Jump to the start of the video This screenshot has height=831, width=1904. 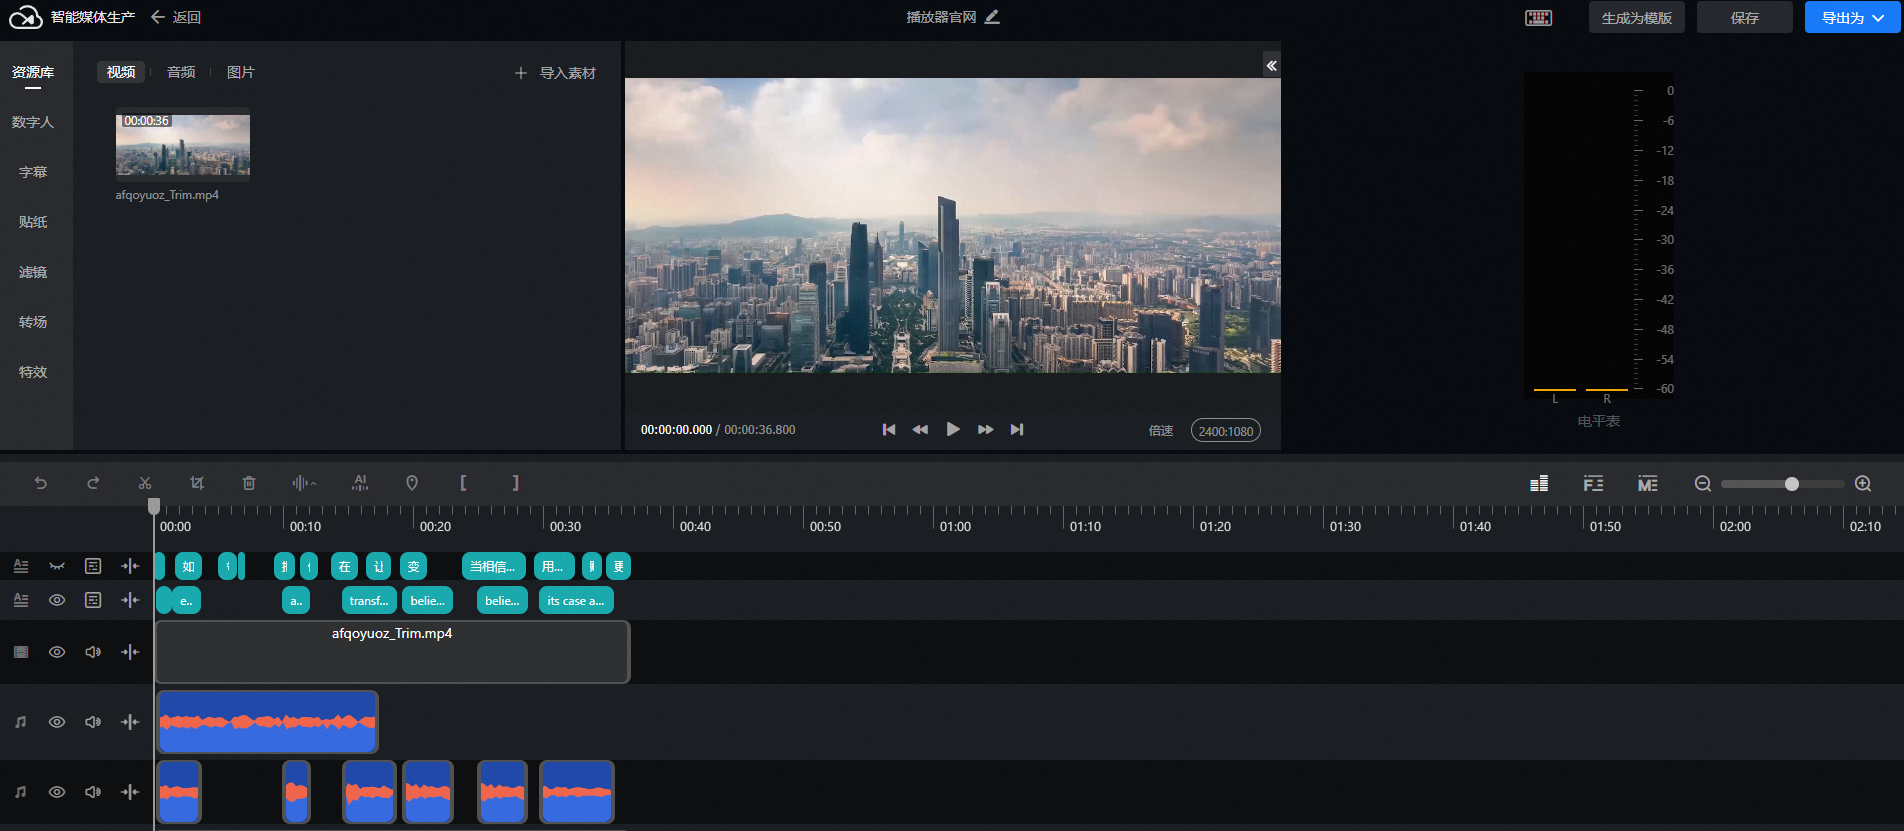(x=889, y=429)
